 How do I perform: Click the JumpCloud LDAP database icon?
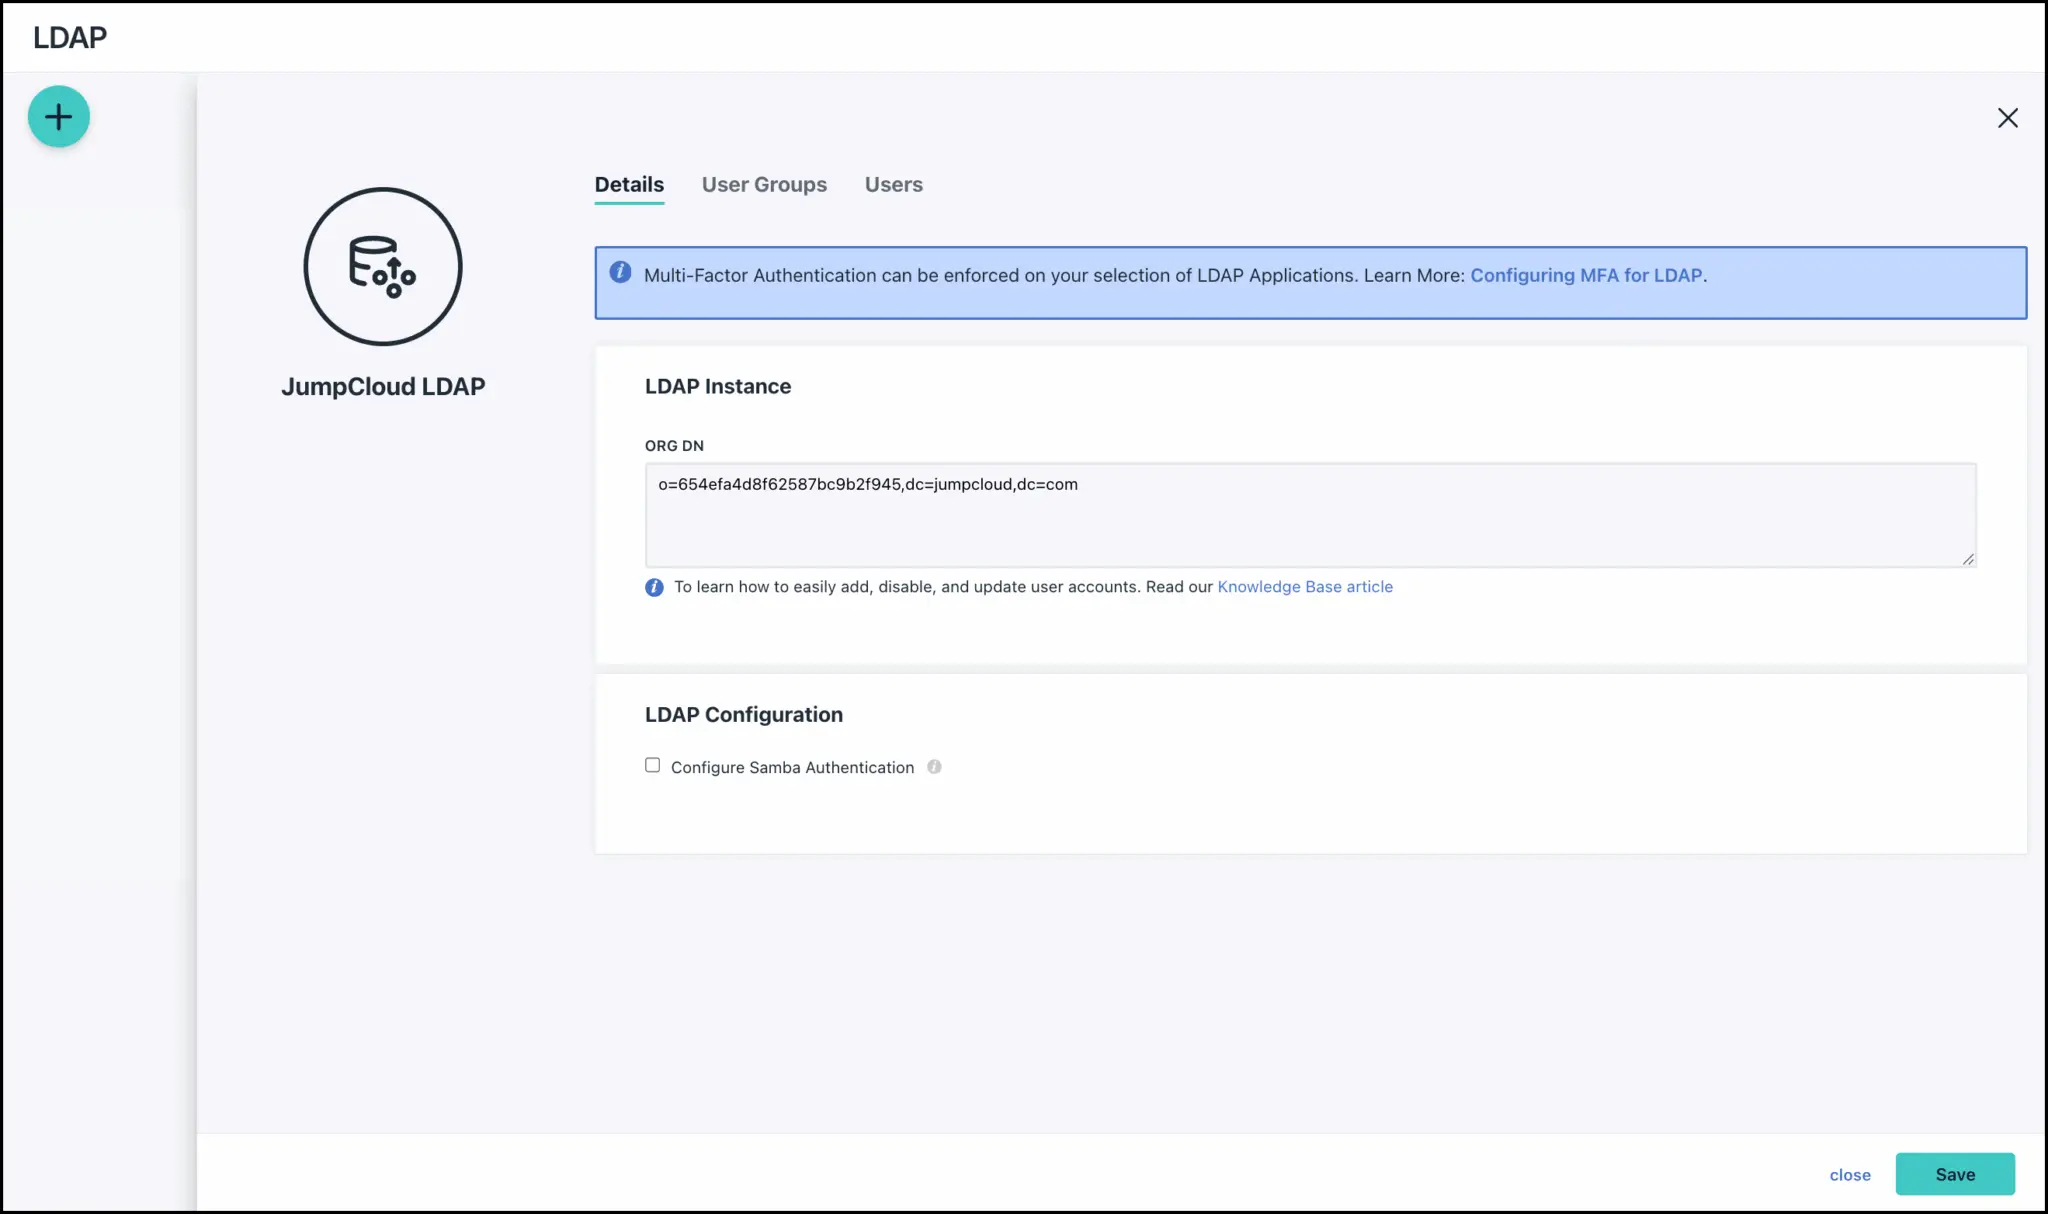382,266
